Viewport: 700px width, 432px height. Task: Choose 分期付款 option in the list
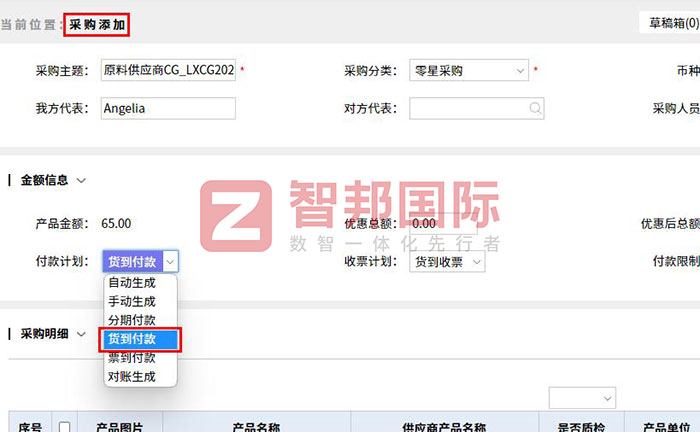coord(132,320)
